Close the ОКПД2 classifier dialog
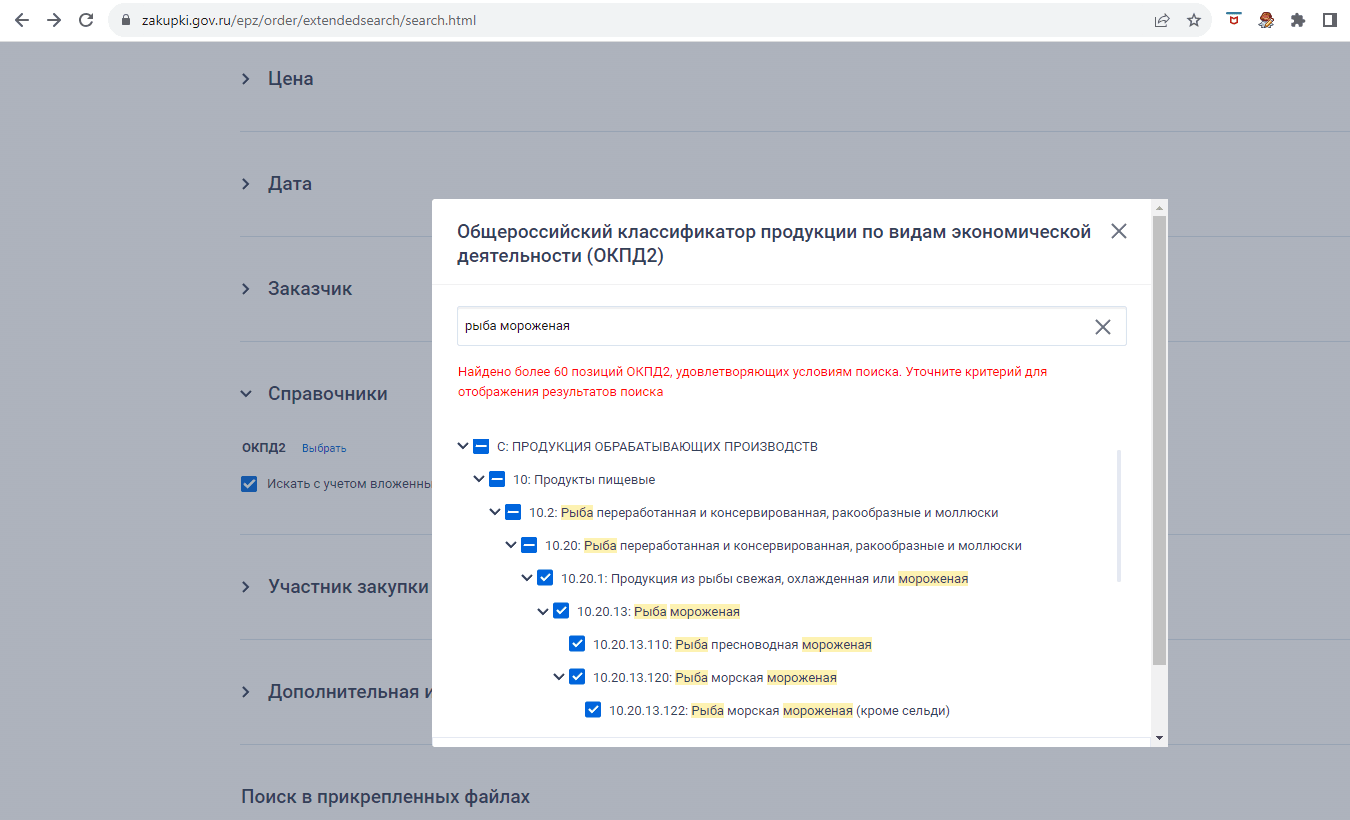The width and height of the screenshot is (1350, 820). [x=1119, y=231]
